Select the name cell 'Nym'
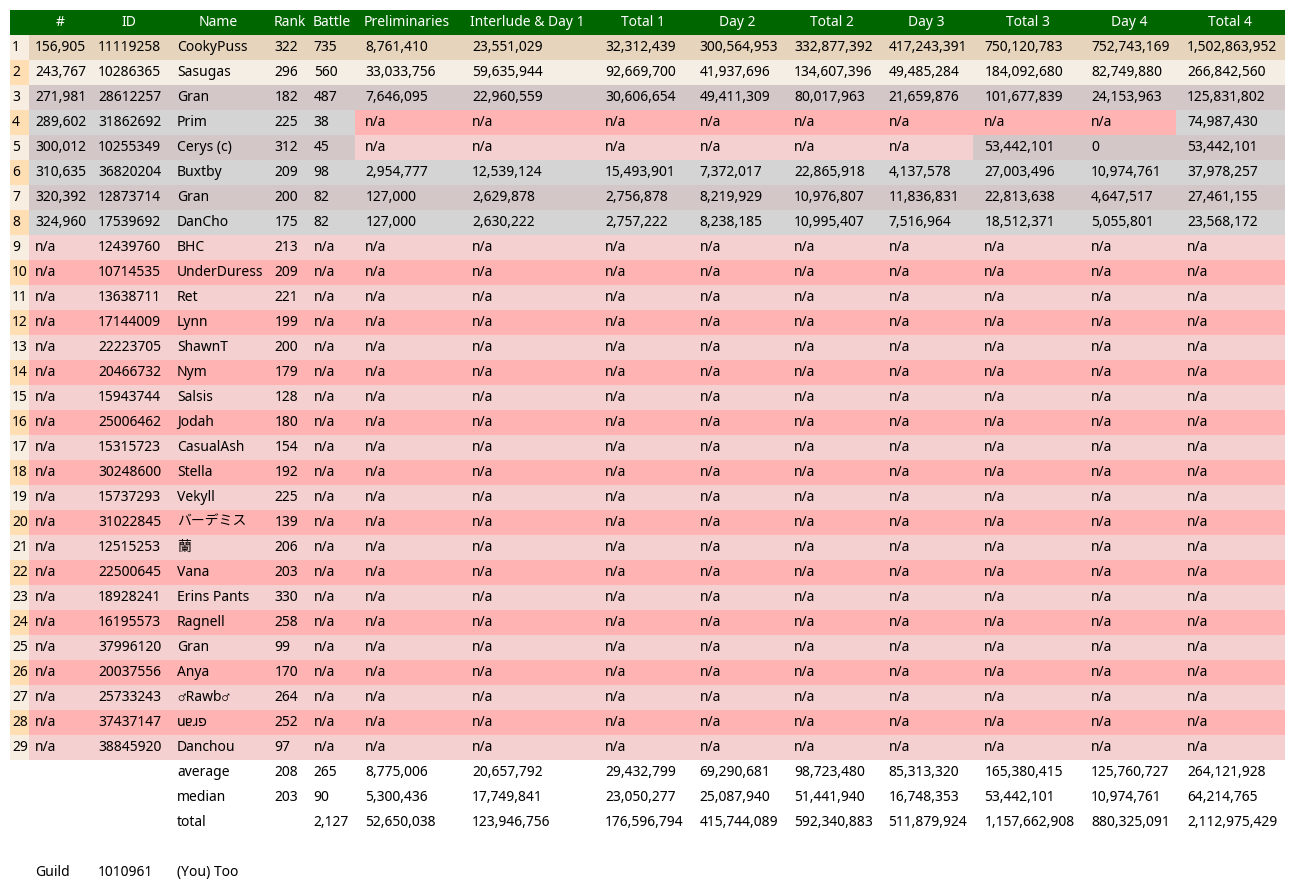 coord(192,371)
